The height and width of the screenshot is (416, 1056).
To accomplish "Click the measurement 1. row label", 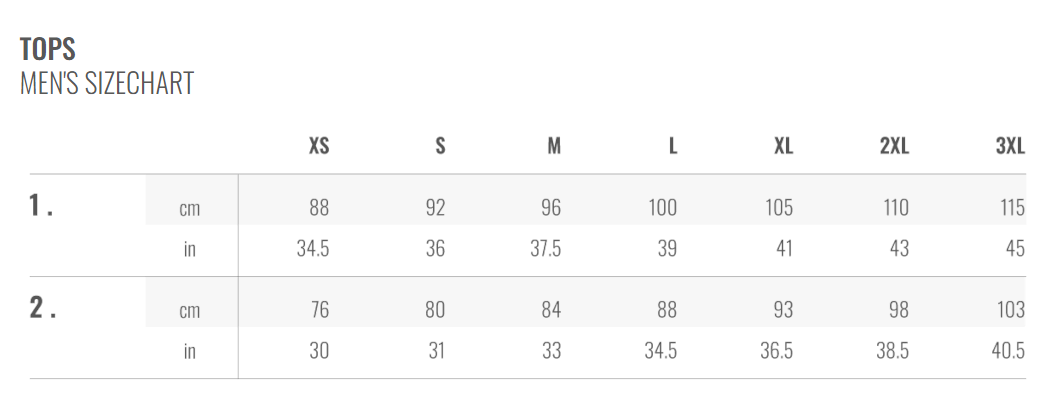I will coord(41,206).
